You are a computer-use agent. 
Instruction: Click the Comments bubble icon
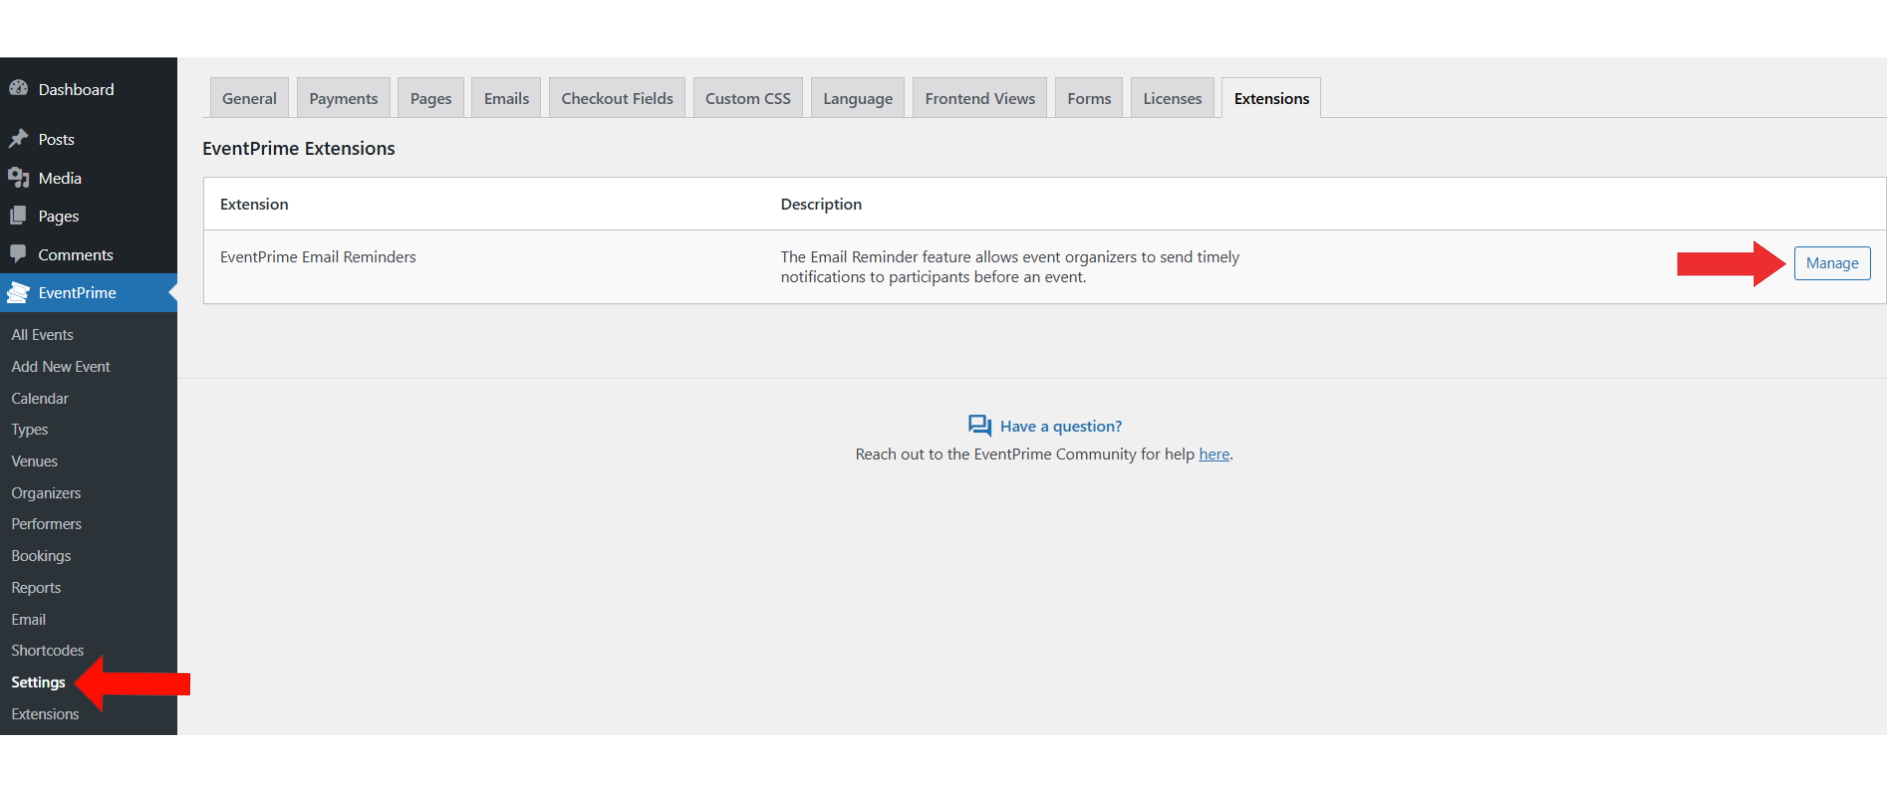(x=18, y=254)
